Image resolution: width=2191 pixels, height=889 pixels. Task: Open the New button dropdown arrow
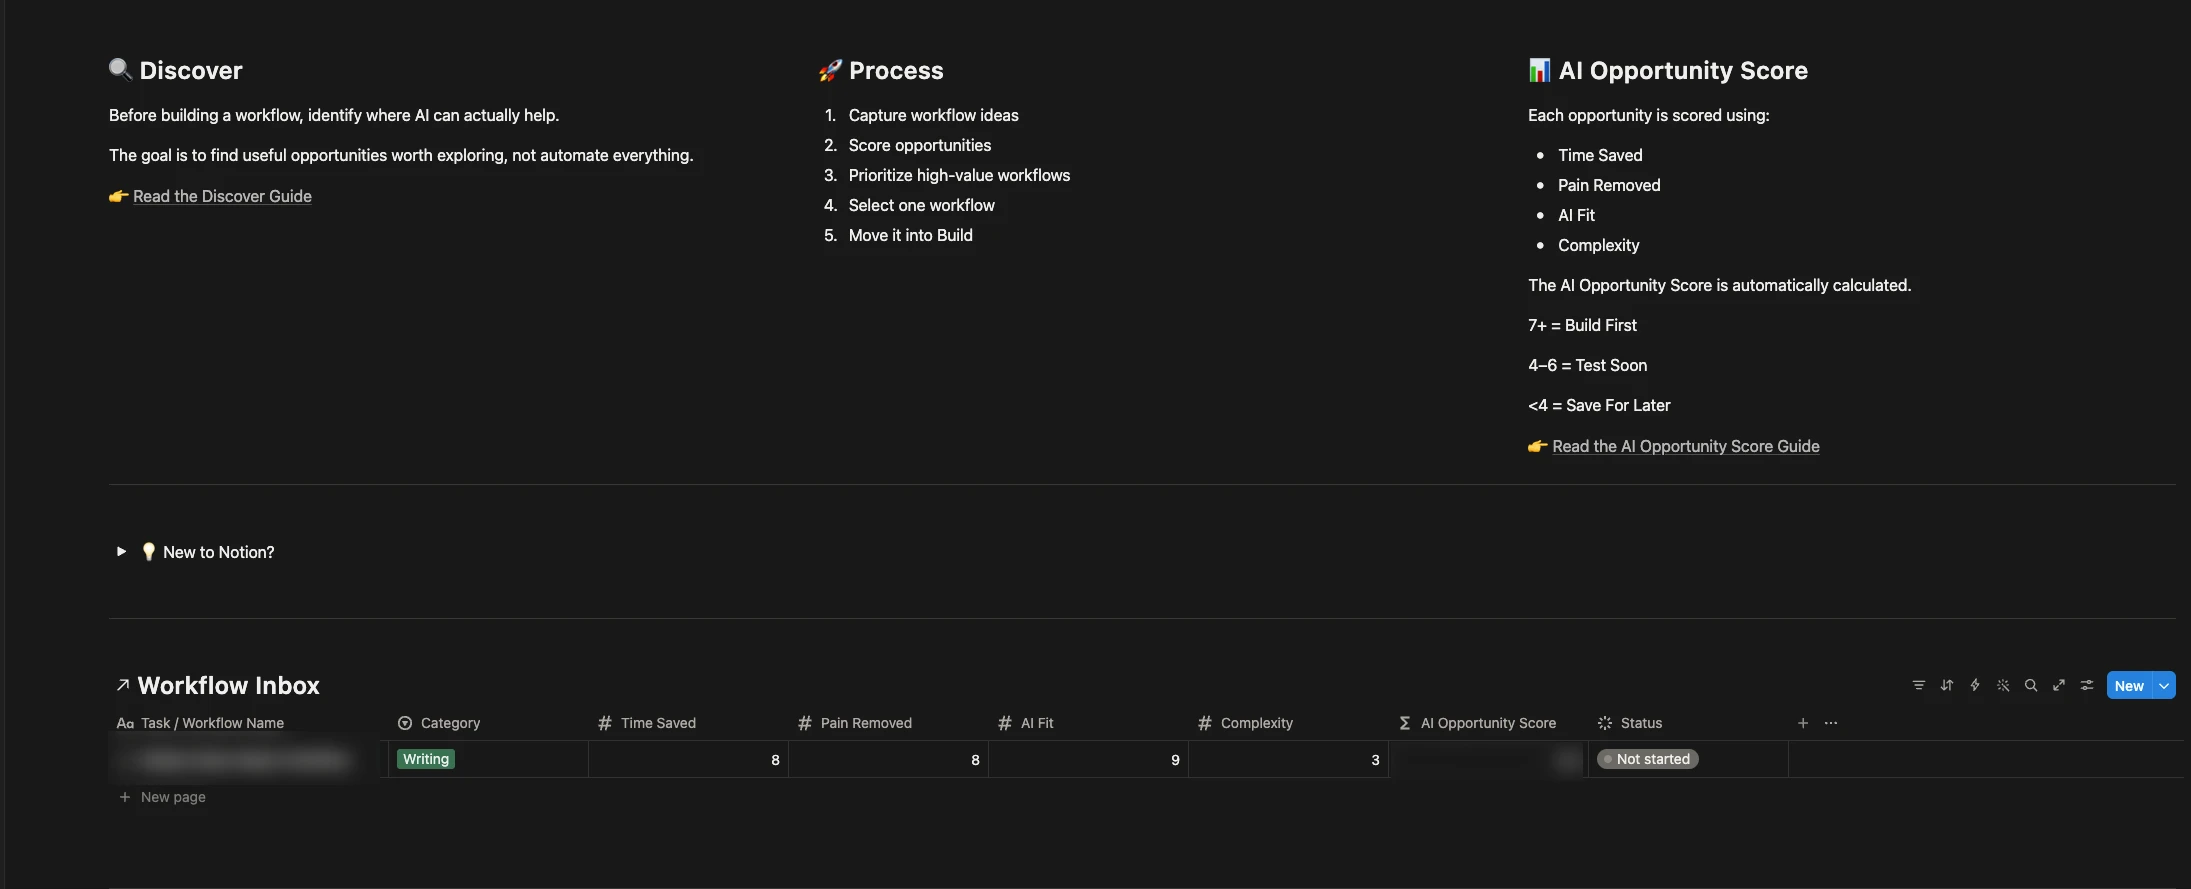coord(2164,685)
